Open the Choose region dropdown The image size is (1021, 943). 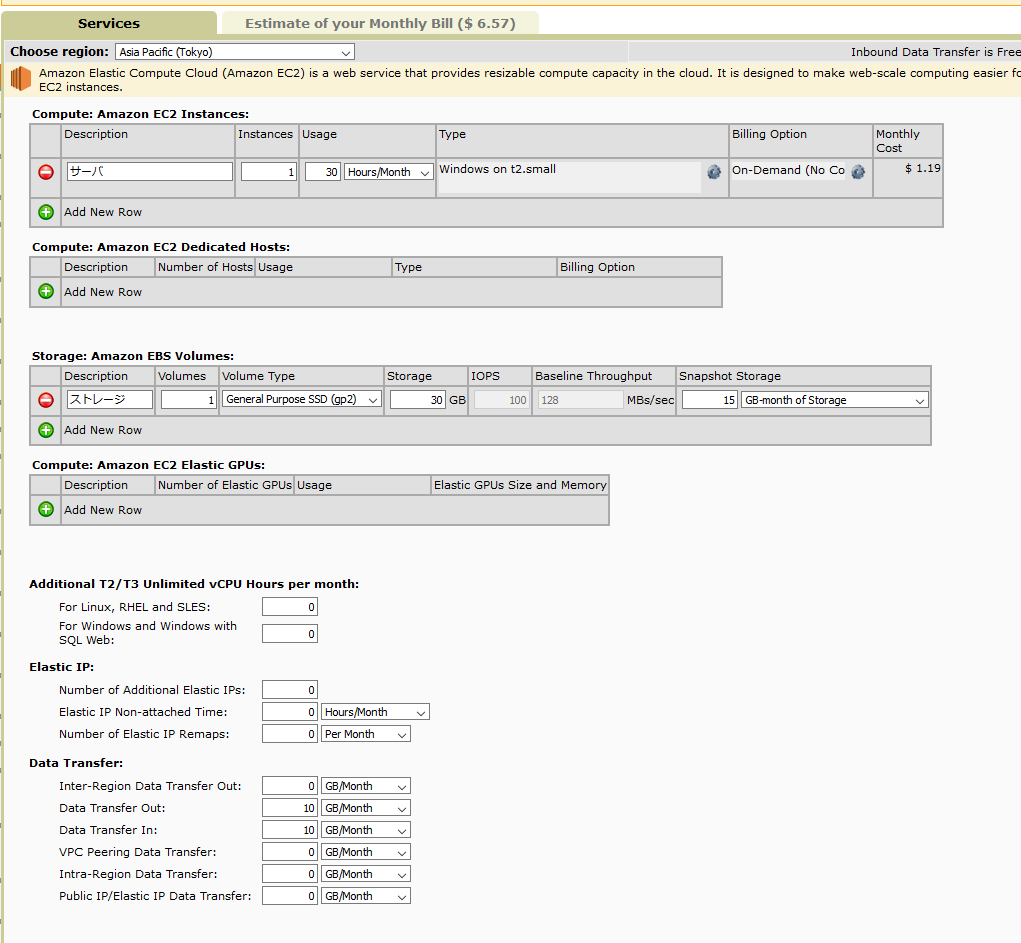[235, 52]
